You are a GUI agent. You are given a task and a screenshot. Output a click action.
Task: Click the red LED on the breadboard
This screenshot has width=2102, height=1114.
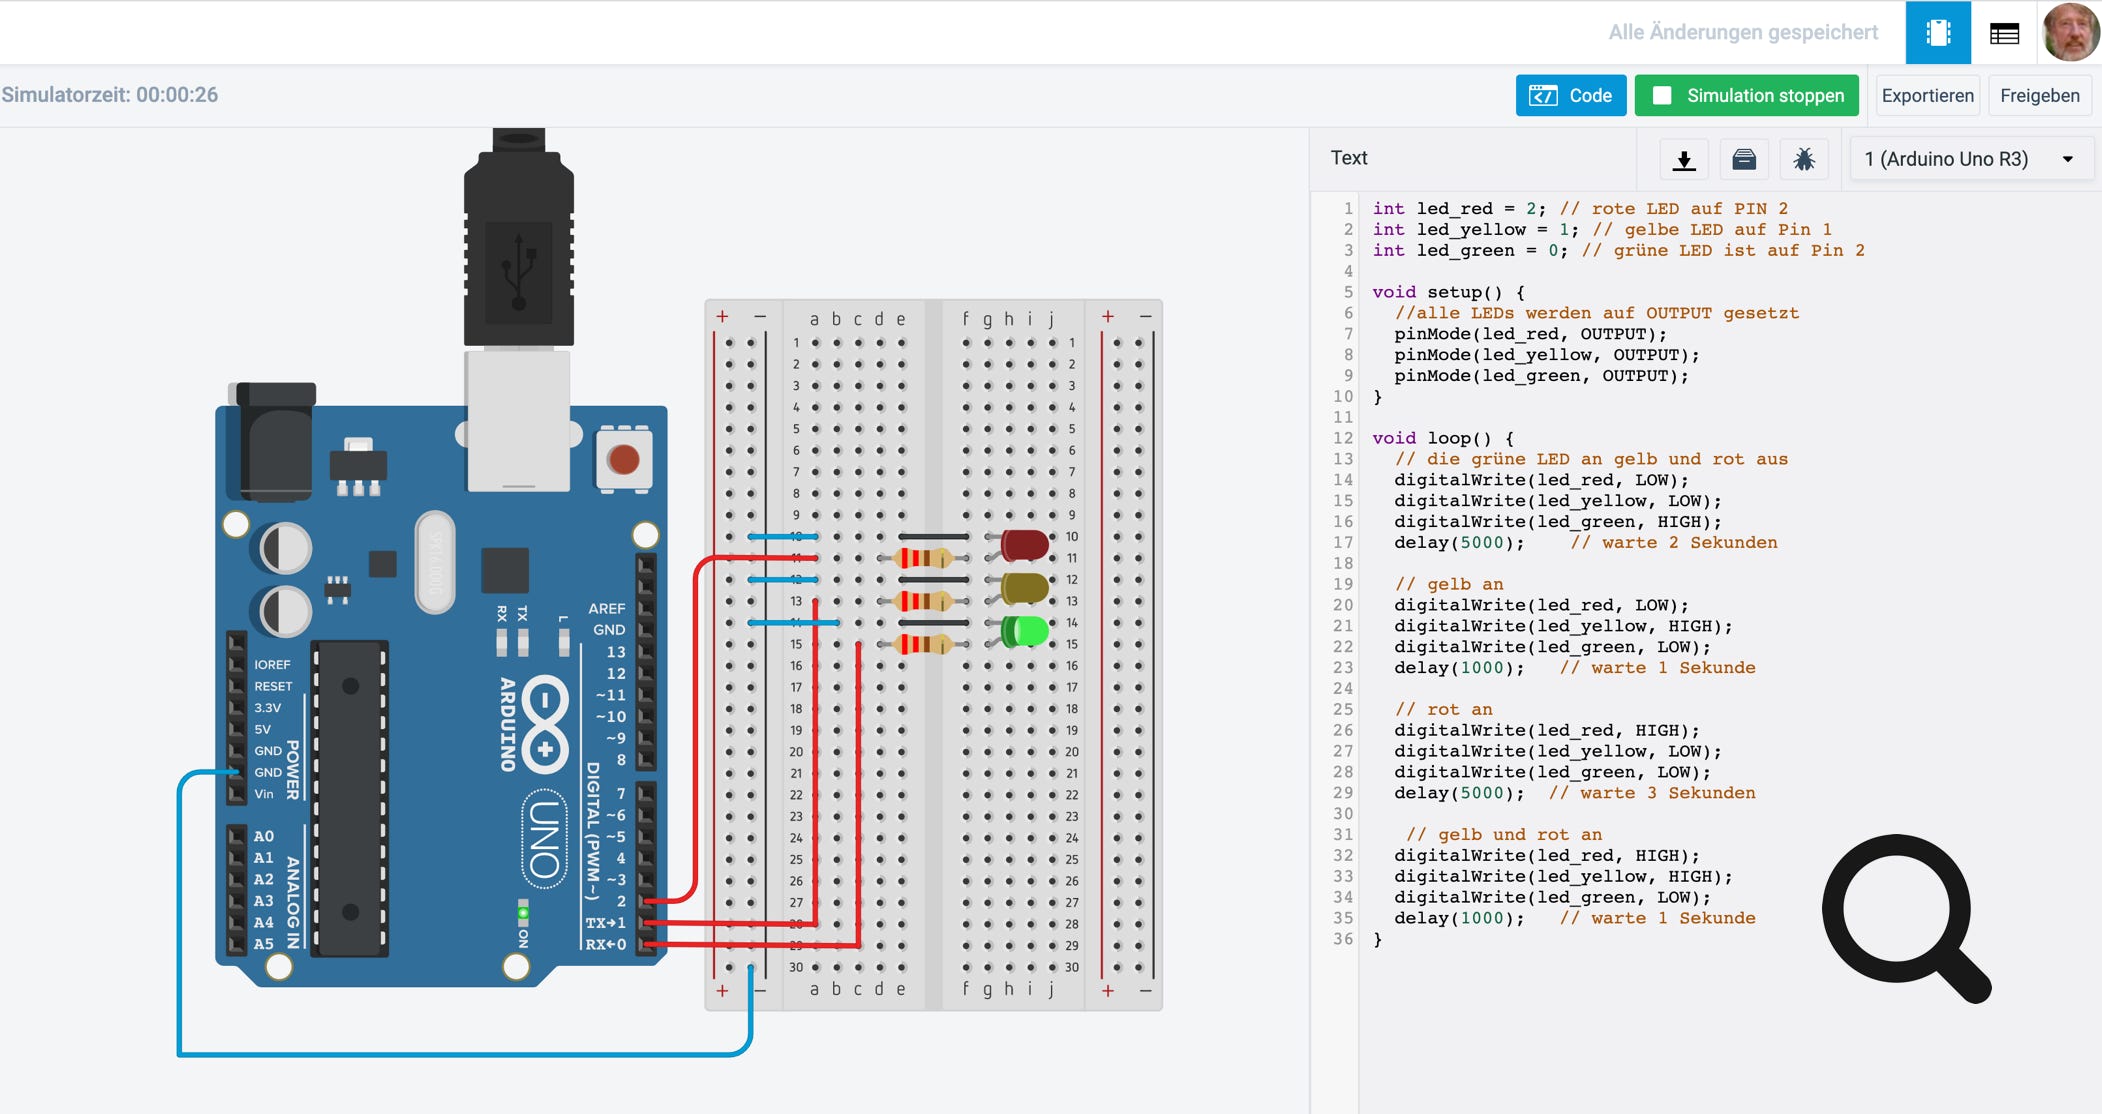point(1024,545)
